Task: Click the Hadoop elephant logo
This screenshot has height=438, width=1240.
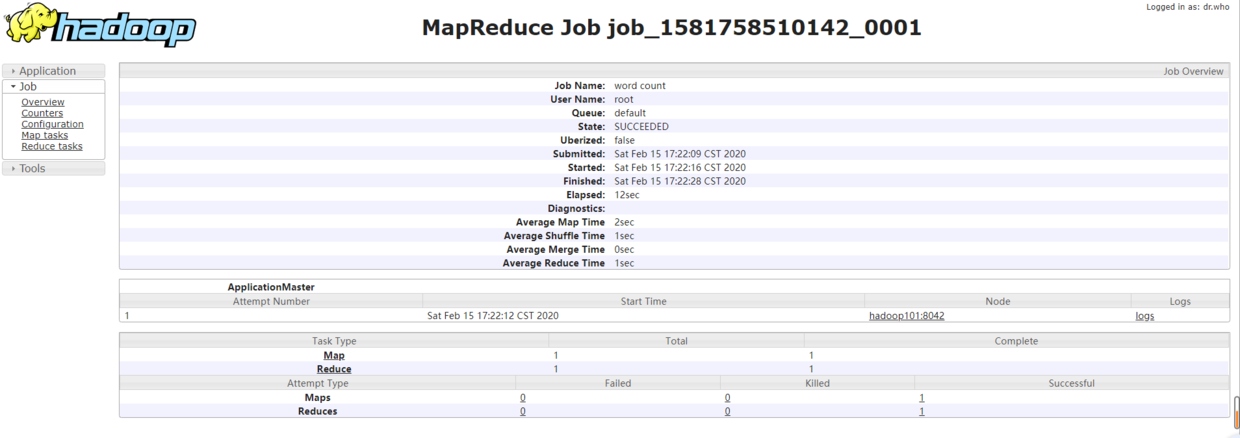Action: tap(100, 25)
